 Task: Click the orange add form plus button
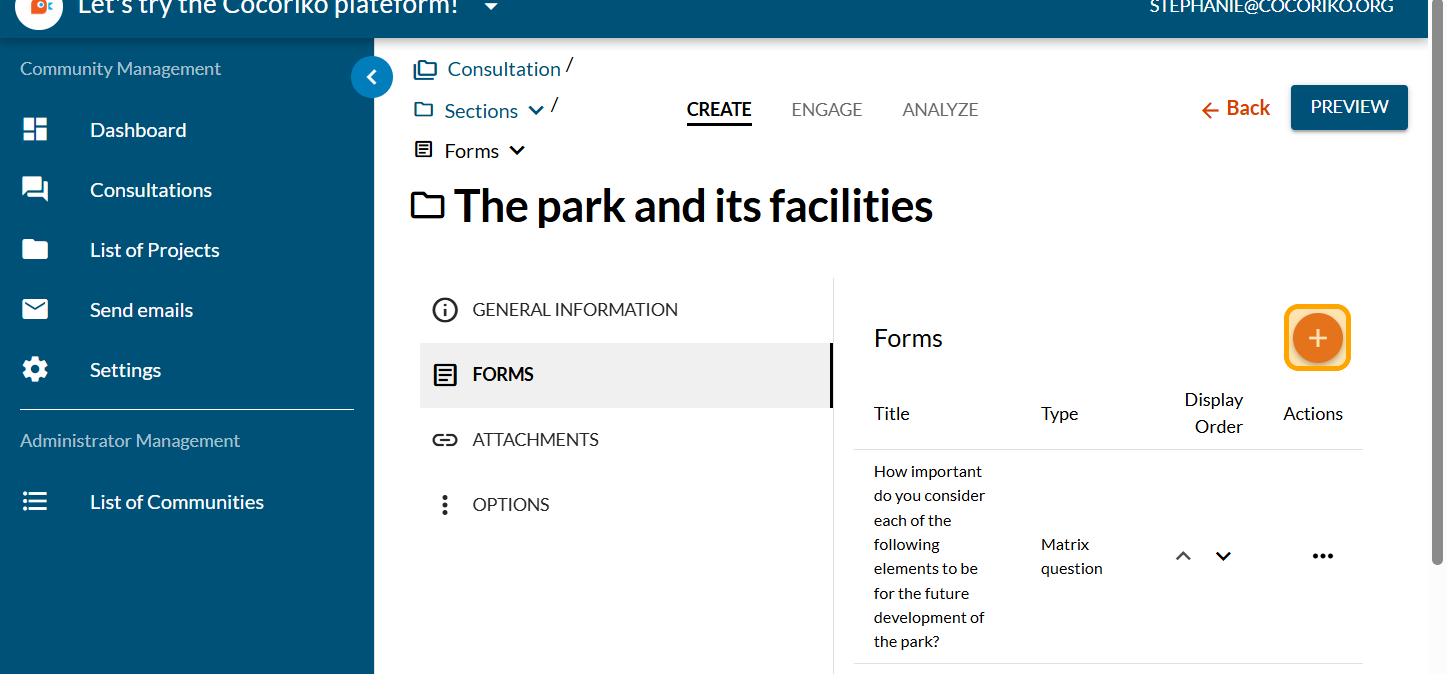pyautogui.click(x=1317, y=338)
